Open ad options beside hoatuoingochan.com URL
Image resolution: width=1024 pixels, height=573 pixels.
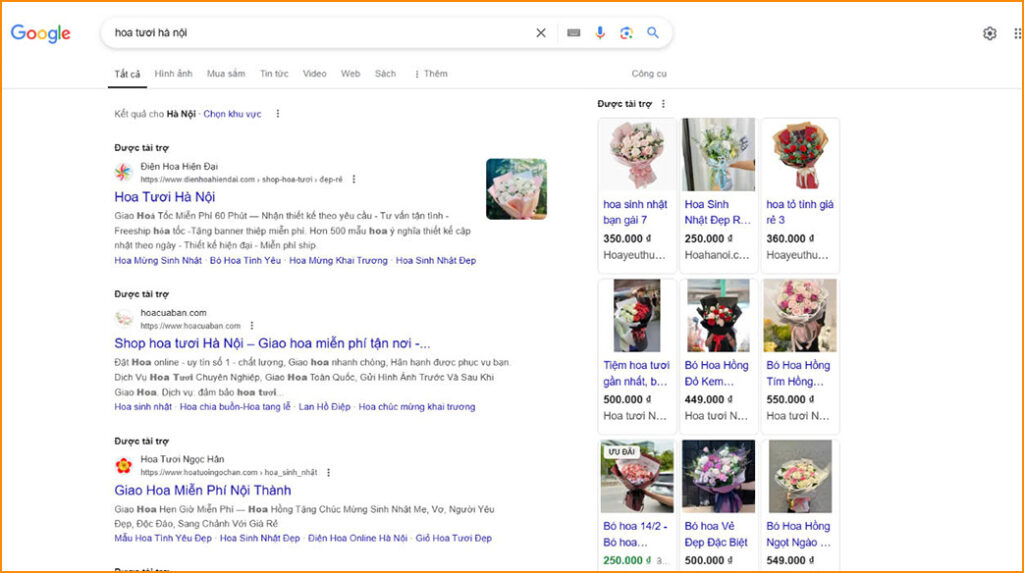point(328,472)
